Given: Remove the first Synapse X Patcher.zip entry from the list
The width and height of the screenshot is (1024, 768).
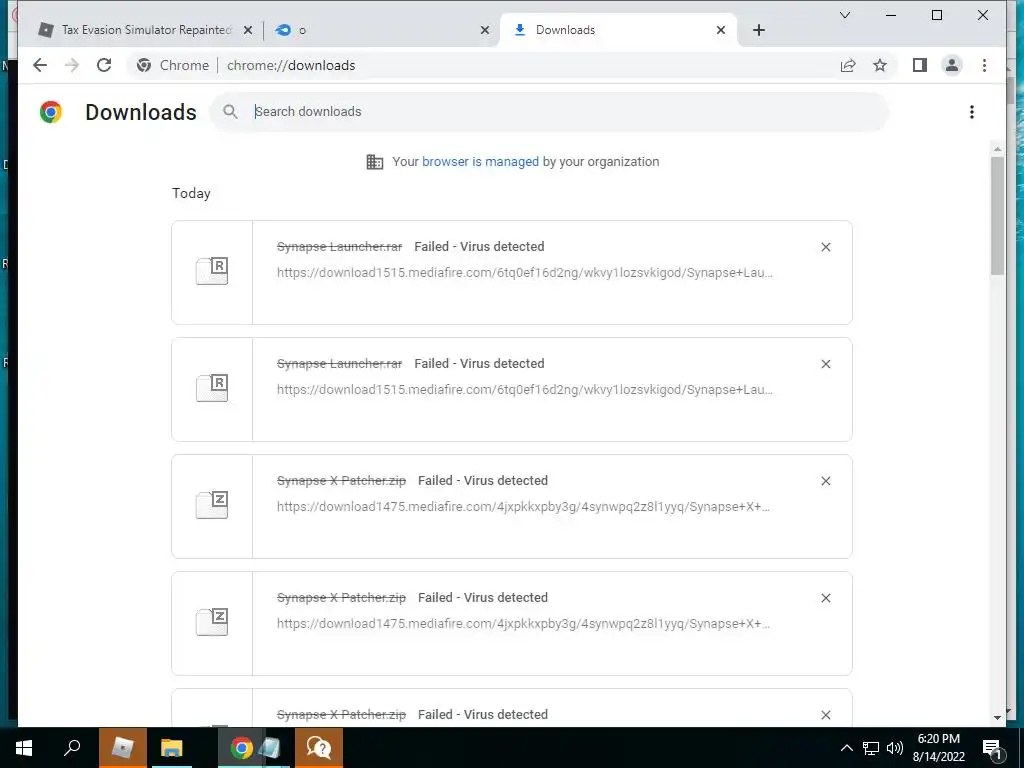Looking at the screenshot, I should [825, 481].
